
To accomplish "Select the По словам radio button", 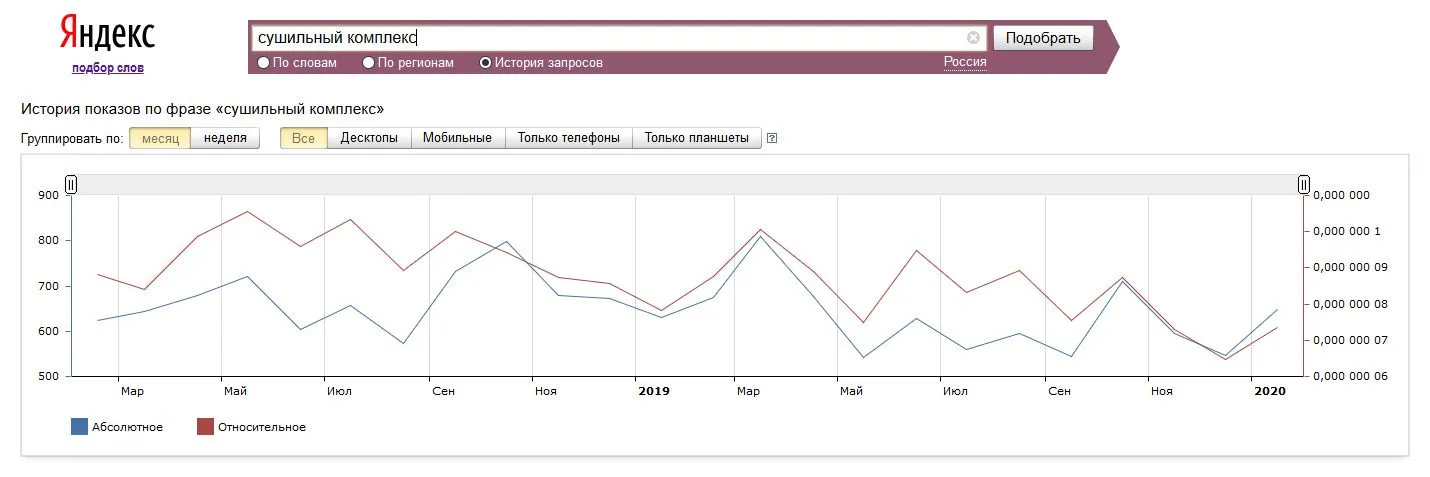I will click(x=263, y=63).
